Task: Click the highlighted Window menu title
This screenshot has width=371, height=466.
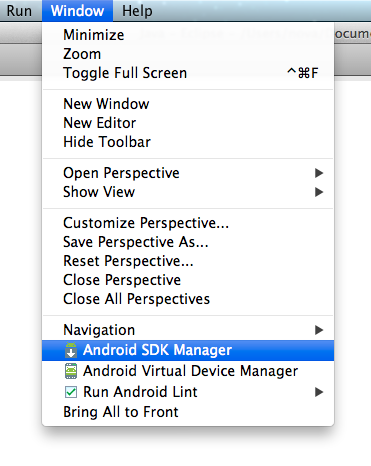Action: click(x=77, y=11)
